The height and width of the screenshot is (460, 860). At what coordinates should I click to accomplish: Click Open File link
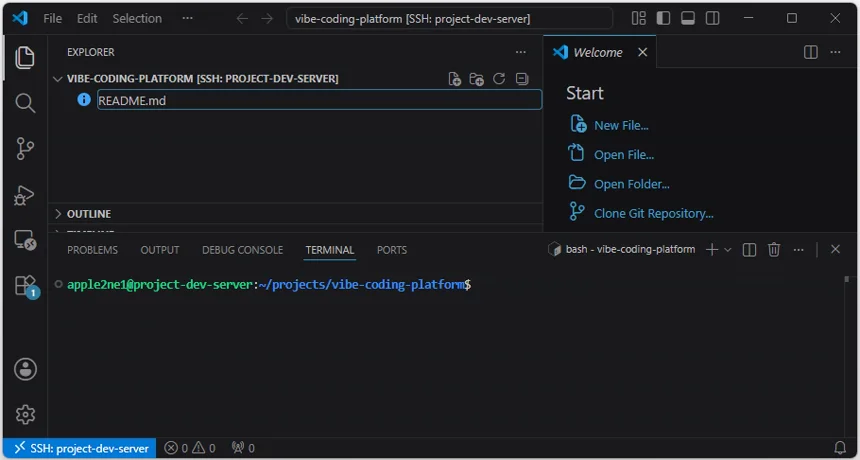(x=624, y=155)
